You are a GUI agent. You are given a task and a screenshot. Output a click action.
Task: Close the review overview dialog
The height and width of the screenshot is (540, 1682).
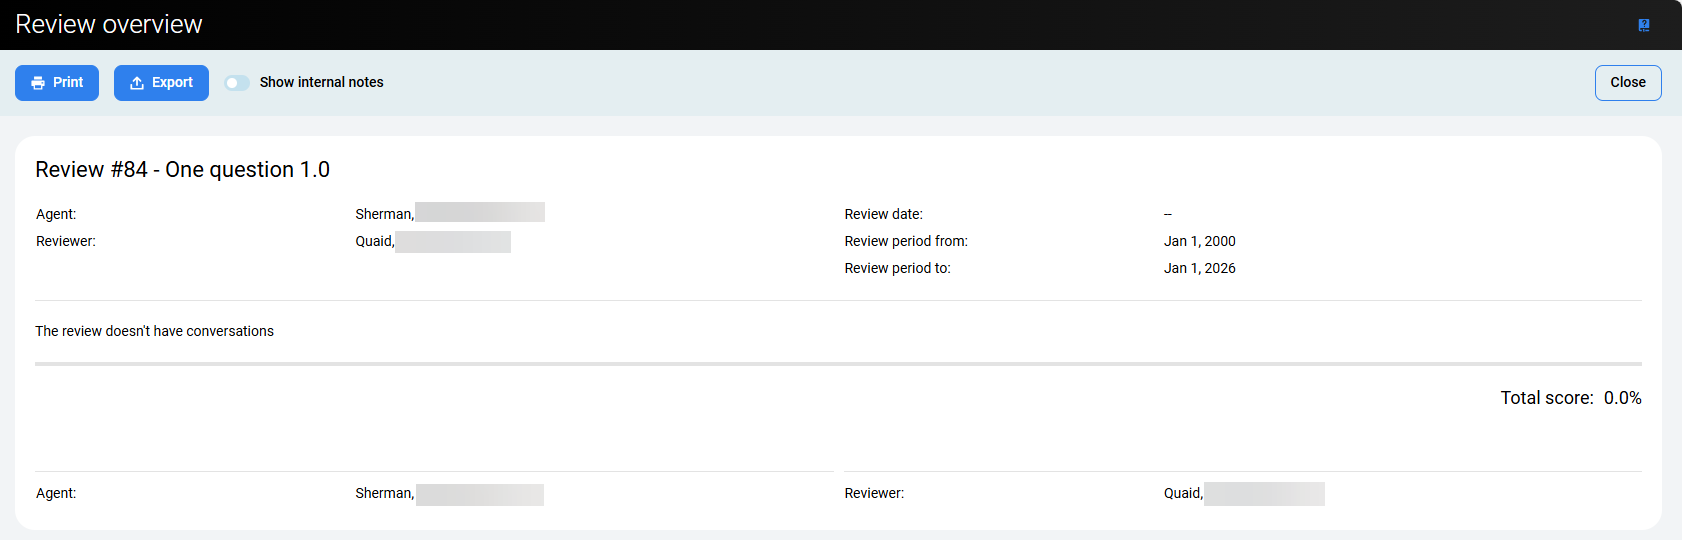tap(1627, 83)
